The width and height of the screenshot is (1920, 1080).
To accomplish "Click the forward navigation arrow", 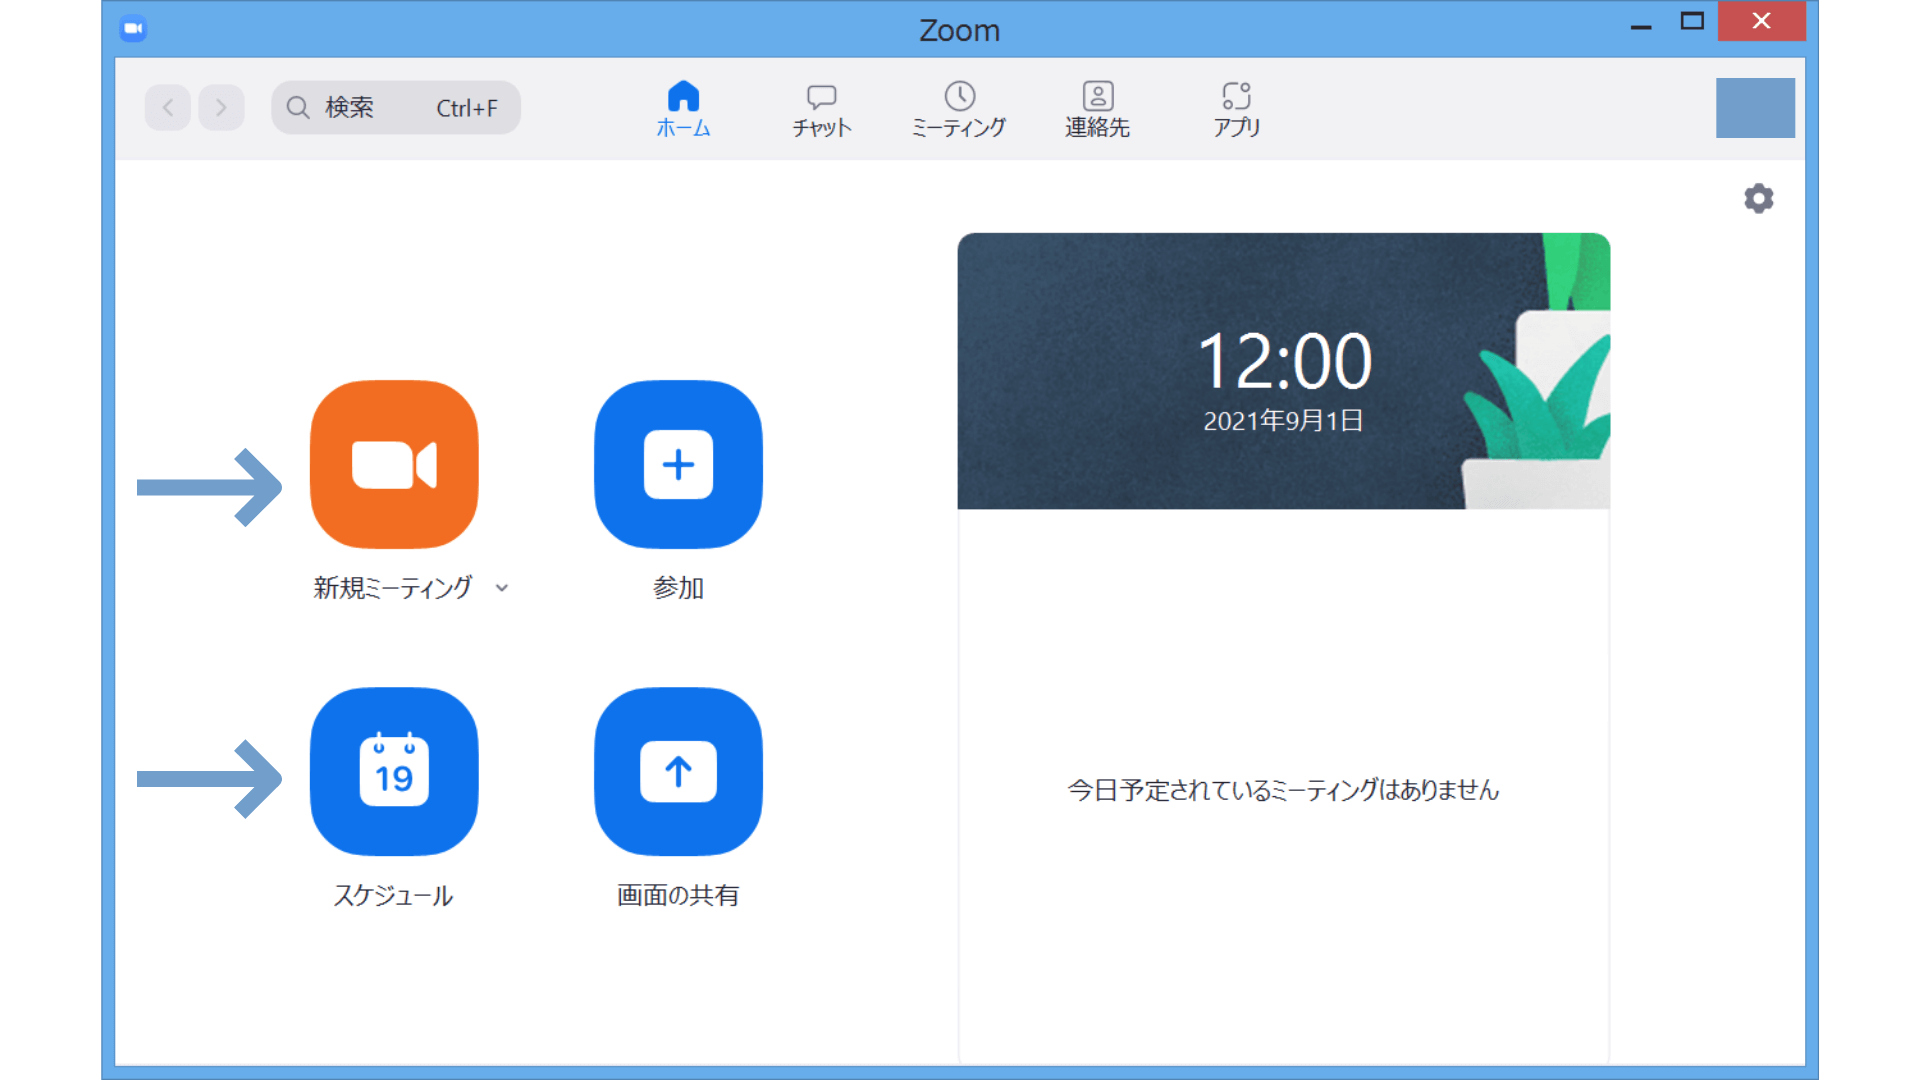I will (x=221, y=107).
